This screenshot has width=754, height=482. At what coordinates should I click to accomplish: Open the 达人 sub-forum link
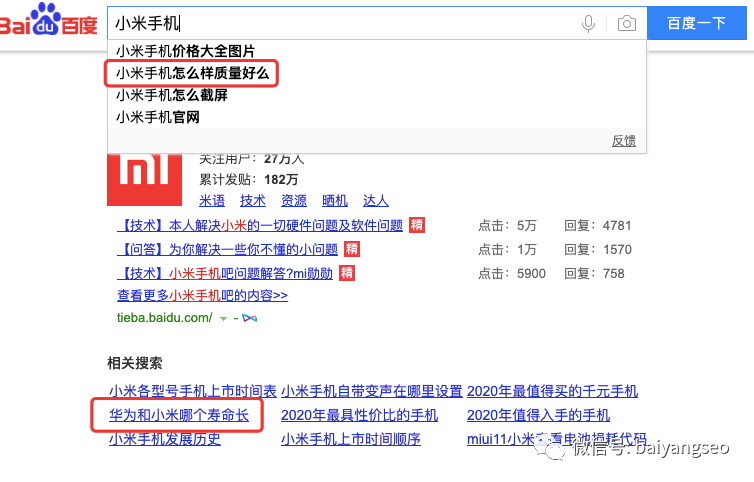(376, 201)
